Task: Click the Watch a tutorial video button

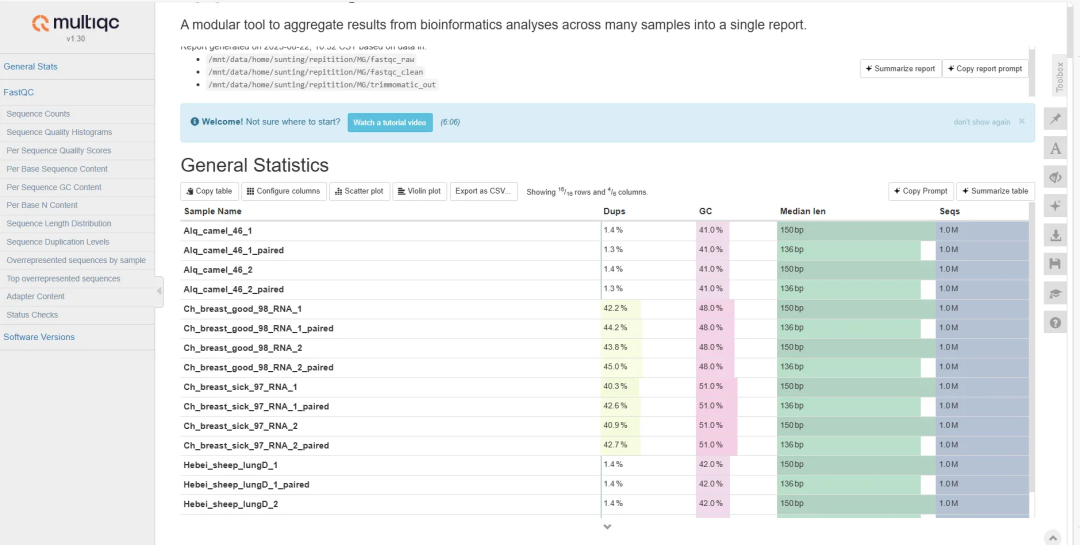Action: click(390, 122)
